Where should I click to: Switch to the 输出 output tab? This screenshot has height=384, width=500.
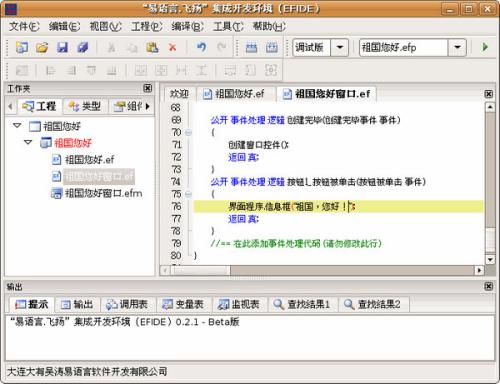[77, 304]
